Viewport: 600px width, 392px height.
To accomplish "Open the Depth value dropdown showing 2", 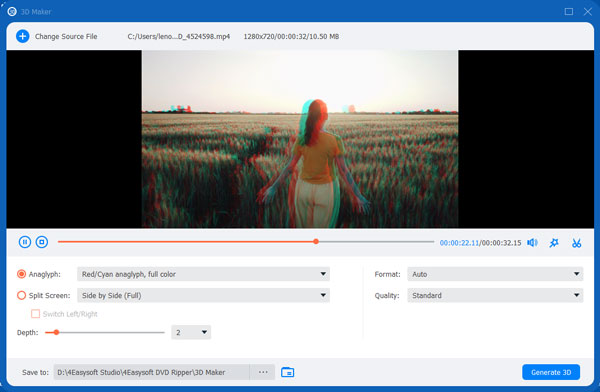I will point(191,332).
